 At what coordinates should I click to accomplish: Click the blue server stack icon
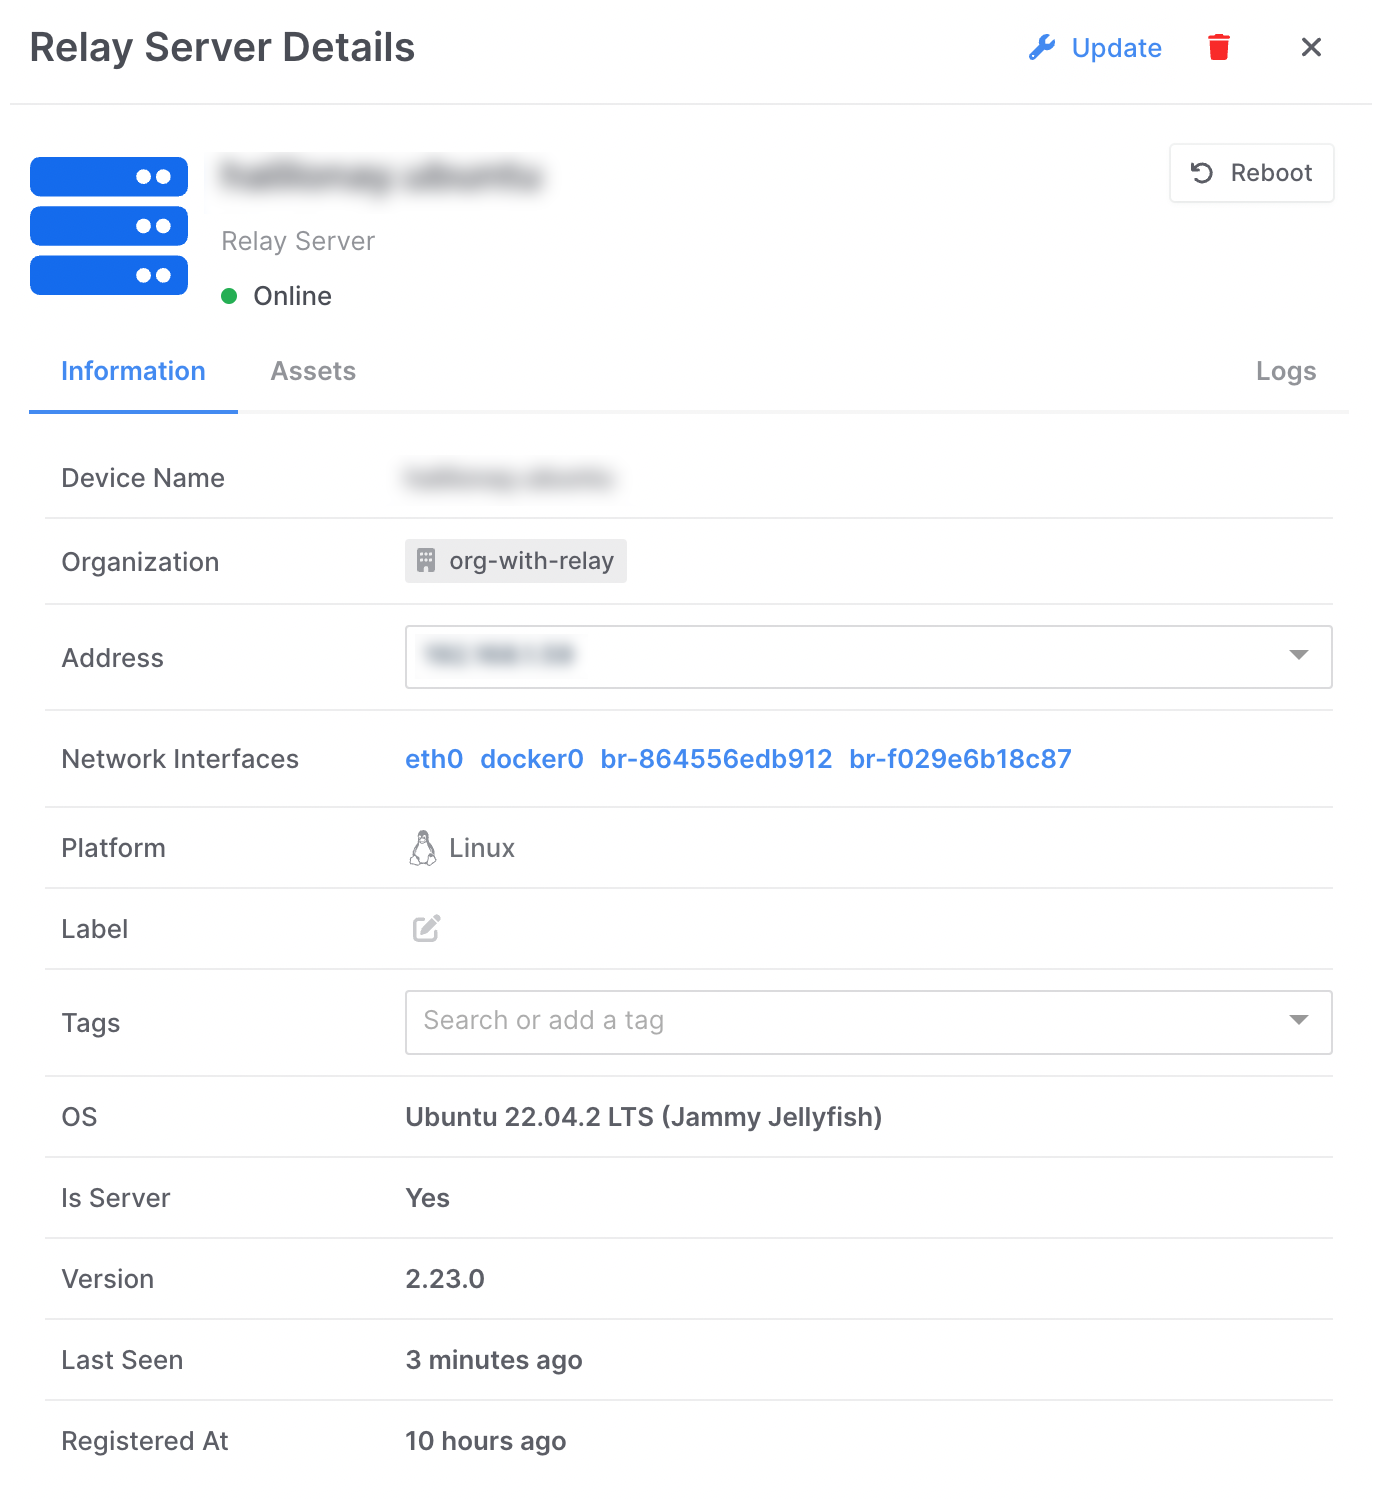(x=109, y=226)
